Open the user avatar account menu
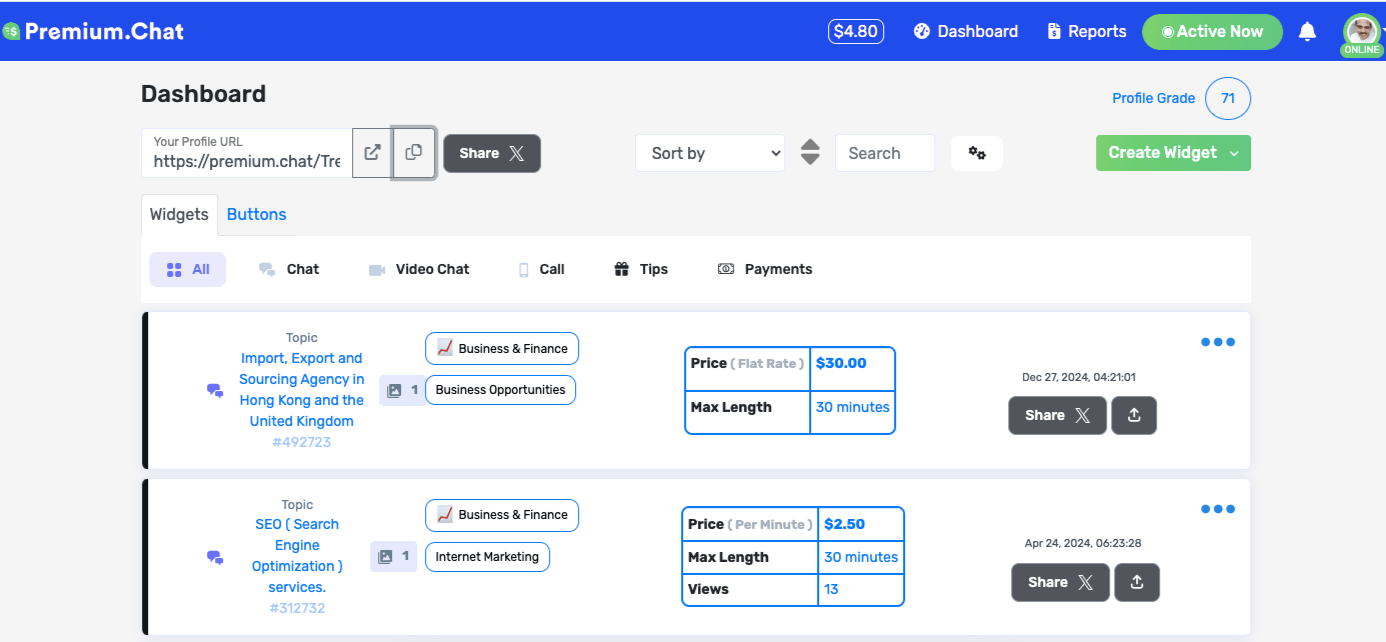The image size is (1386, 642). [x=1361, y=32]
